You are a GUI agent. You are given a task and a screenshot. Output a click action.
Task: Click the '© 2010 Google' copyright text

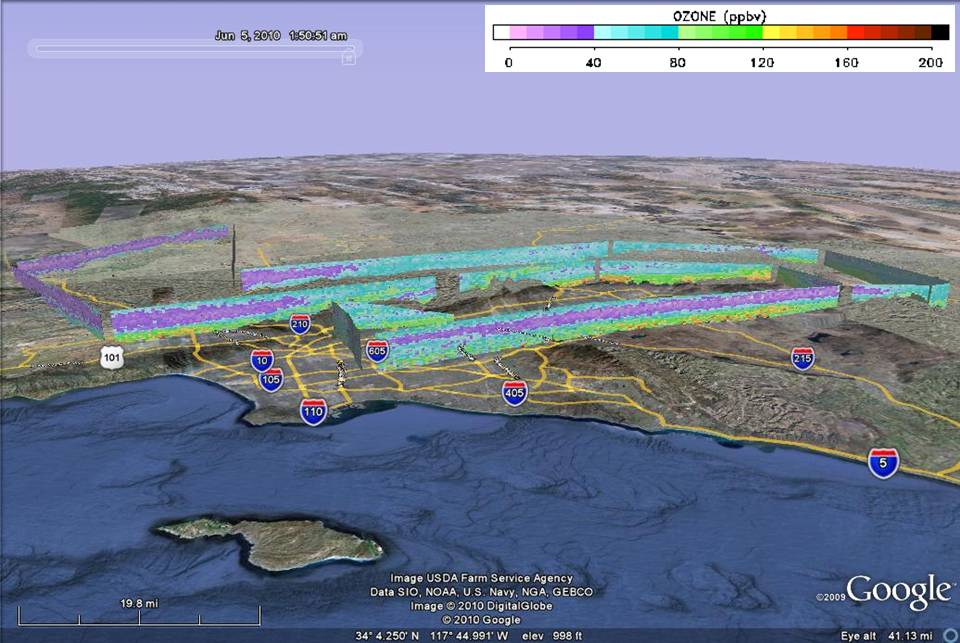[481, 620]
